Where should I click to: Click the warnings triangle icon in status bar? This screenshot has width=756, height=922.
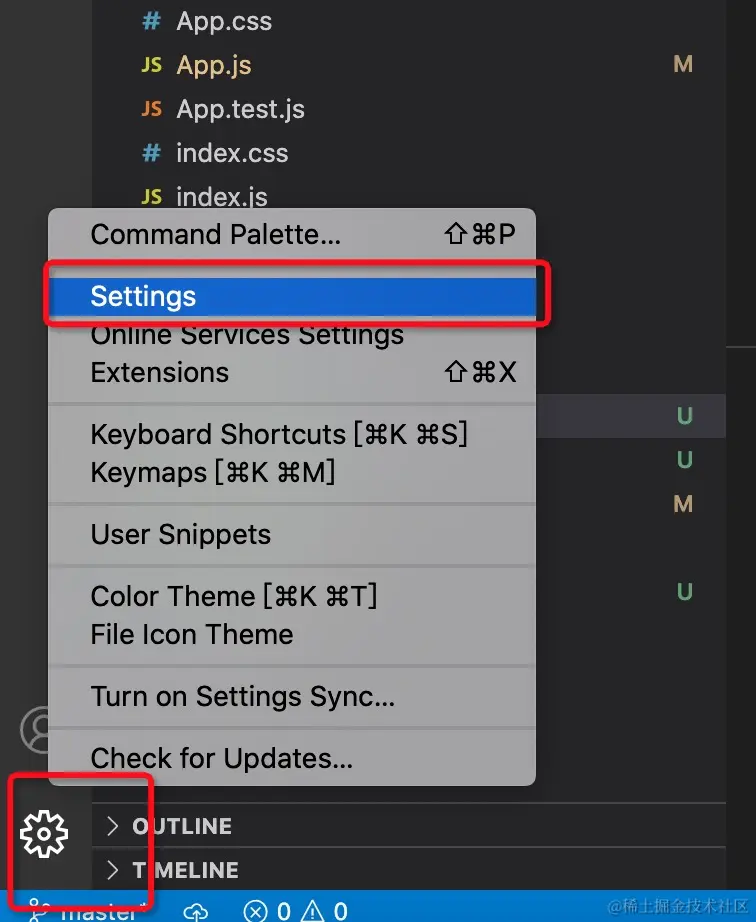[x=315, y=911]
